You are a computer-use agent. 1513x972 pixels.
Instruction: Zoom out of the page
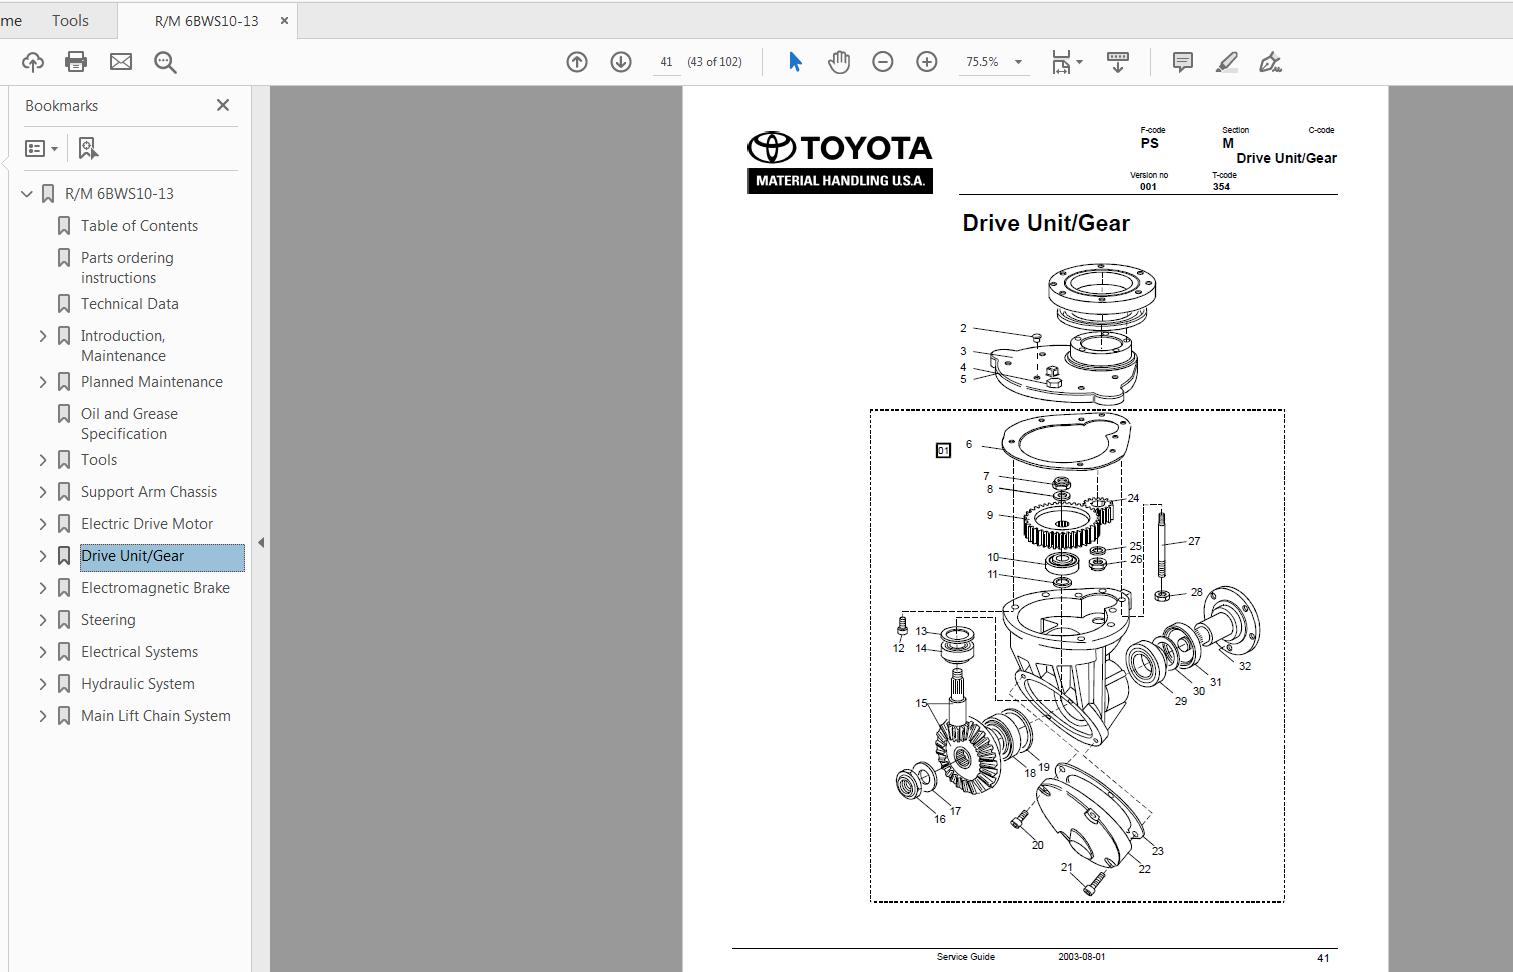click(882, 61)
